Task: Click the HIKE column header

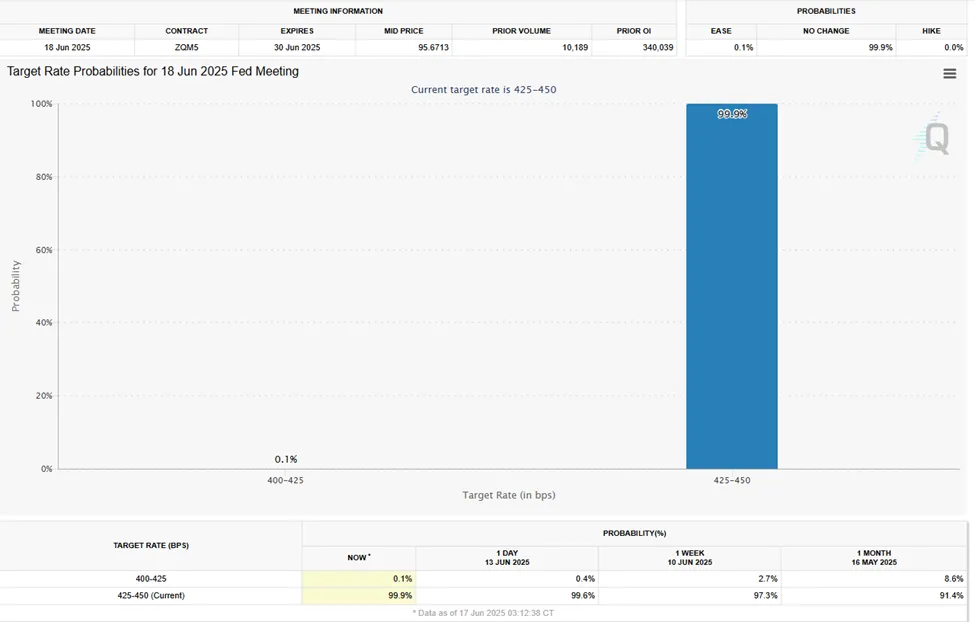Action: pyautogui.click(x=931, y=31)
